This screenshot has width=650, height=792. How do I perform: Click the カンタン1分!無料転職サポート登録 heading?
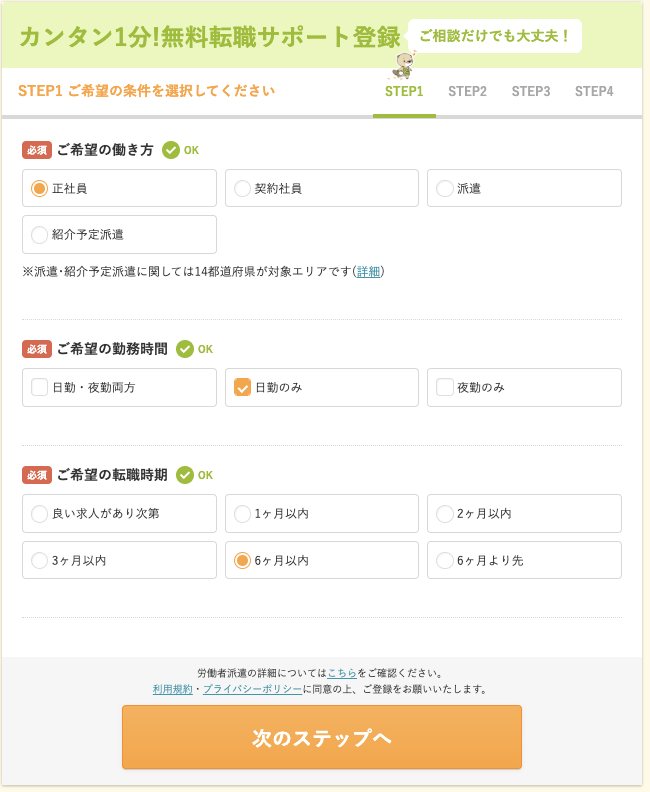210,37
